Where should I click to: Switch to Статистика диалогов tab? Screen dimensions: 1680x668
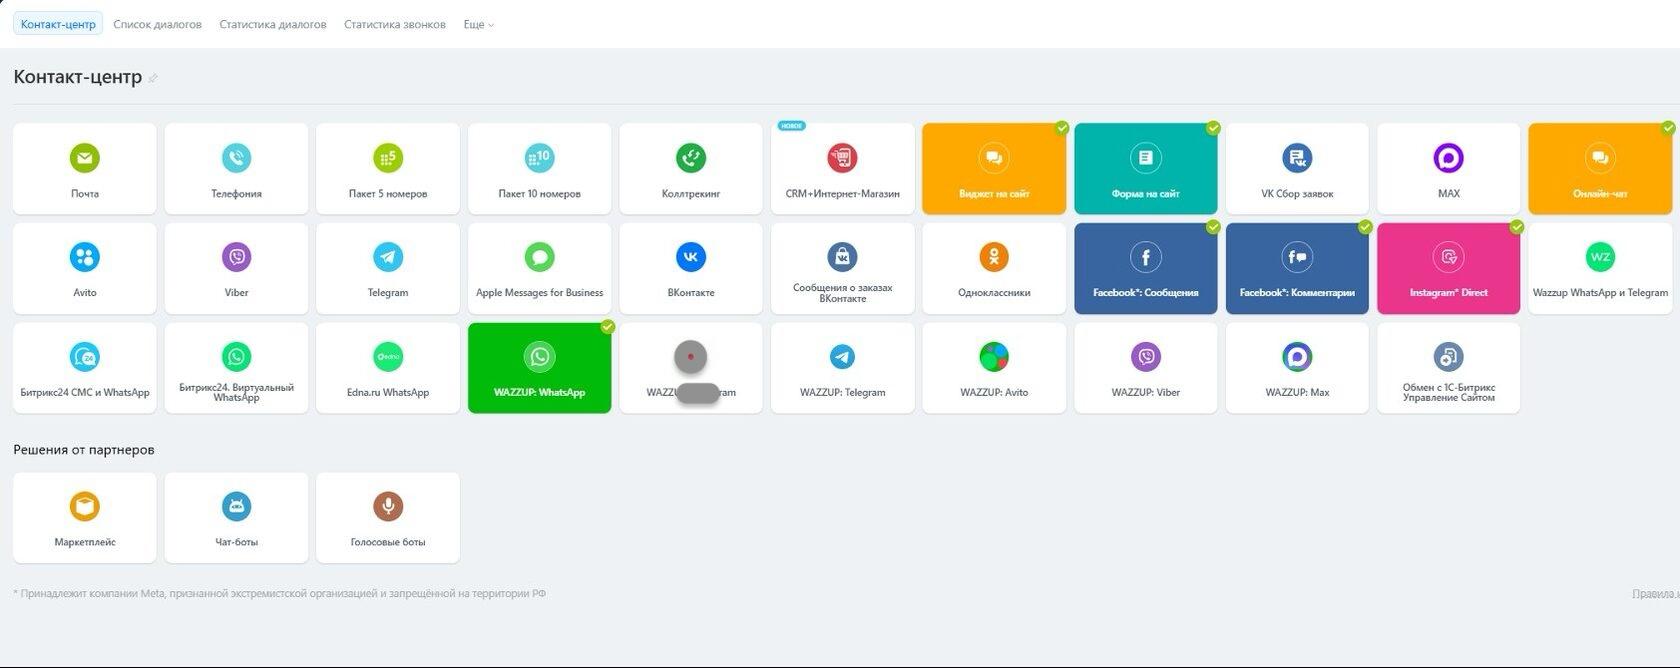[273, 24]
